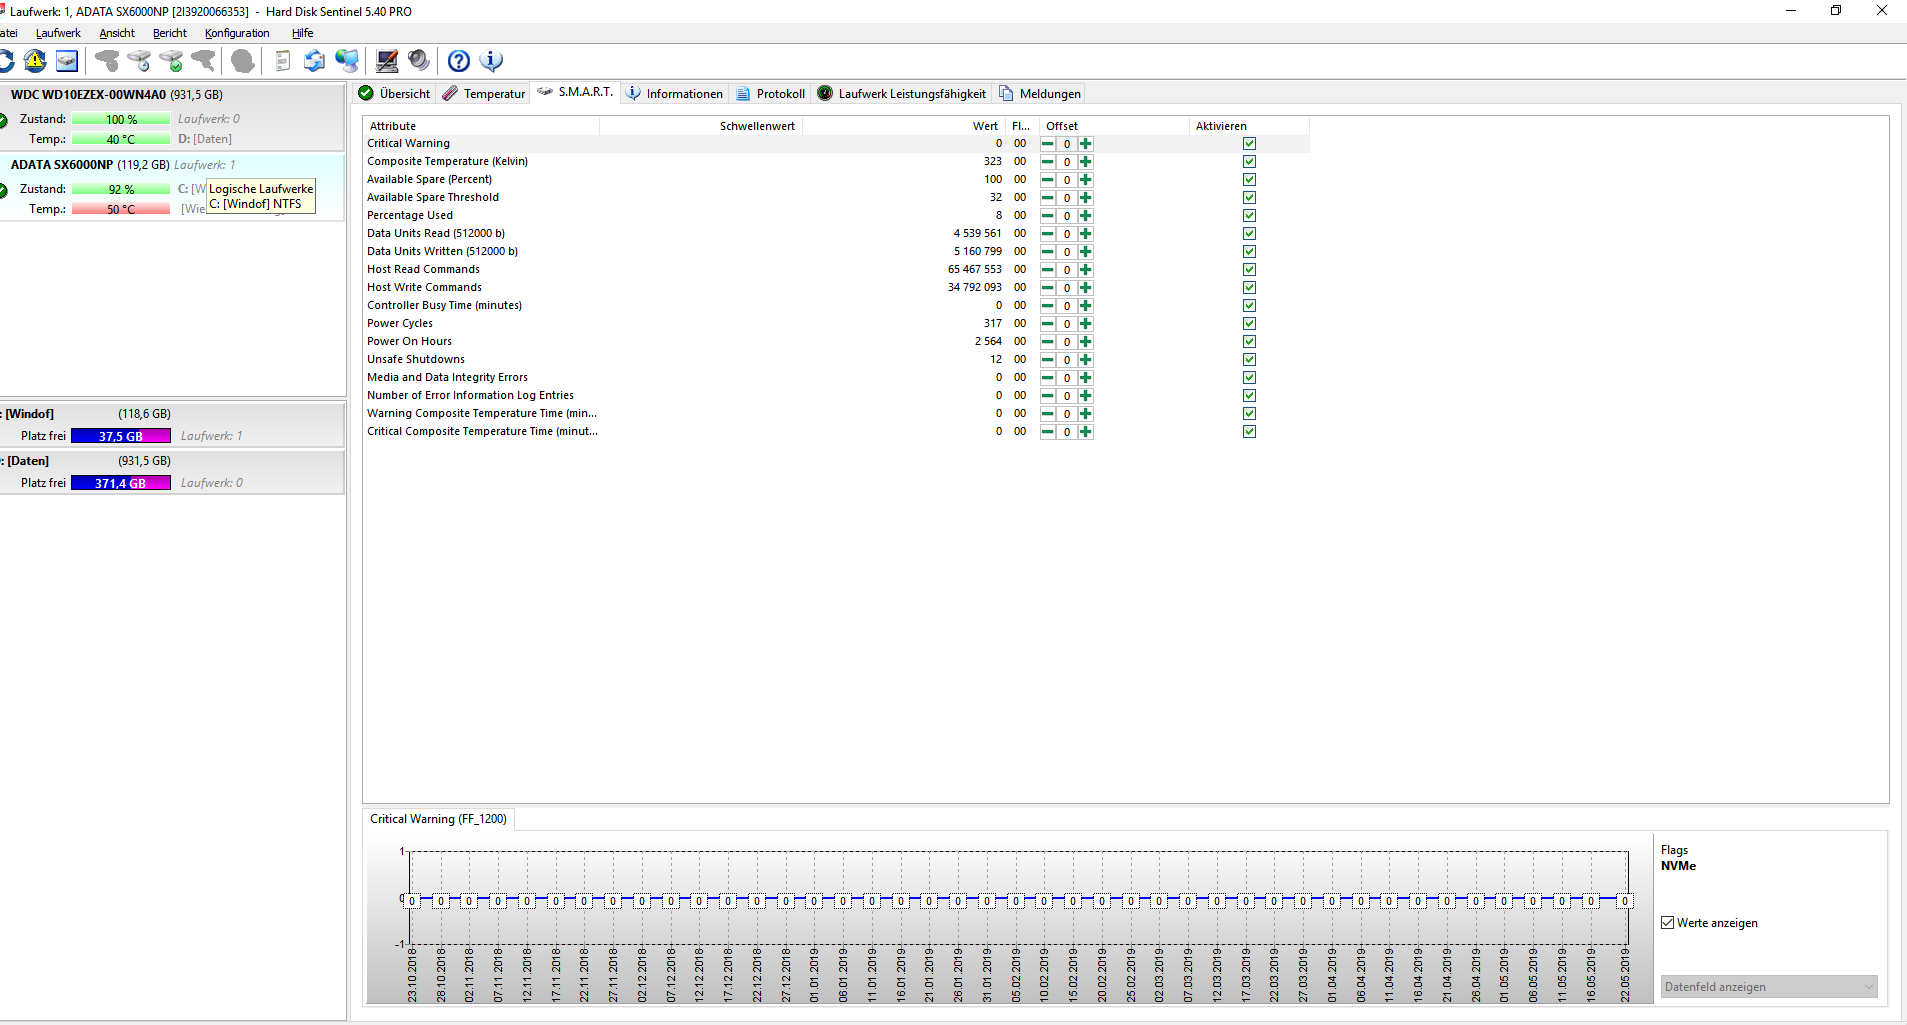
Task: Click the refresh disk info toolbar icon
Action: click(6, 61)
